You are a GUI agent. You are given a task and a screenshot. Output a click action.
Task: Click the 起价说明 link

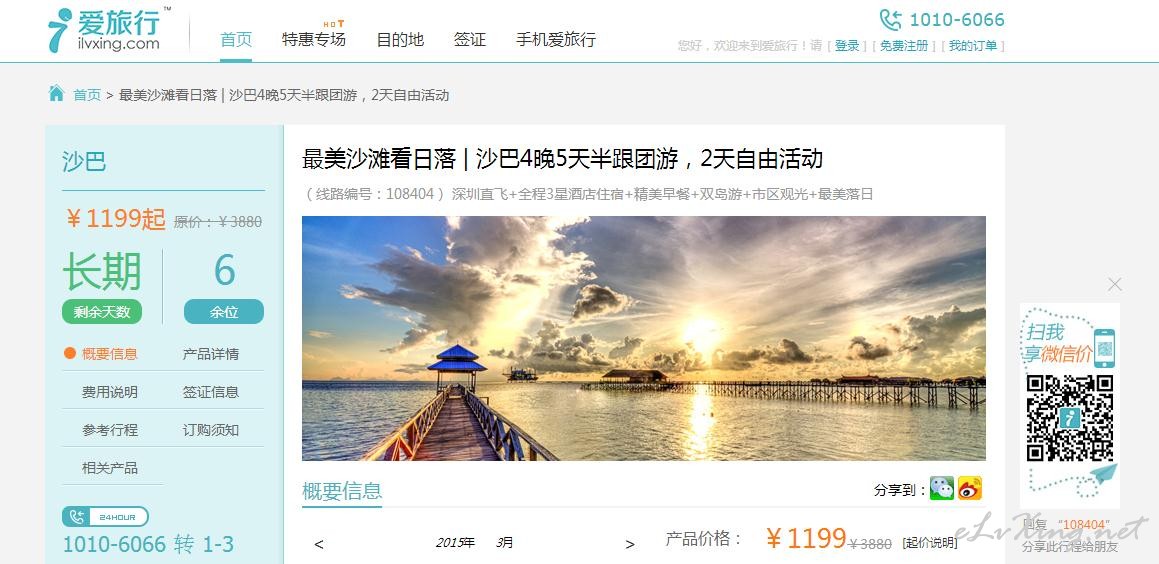point(930,543)
